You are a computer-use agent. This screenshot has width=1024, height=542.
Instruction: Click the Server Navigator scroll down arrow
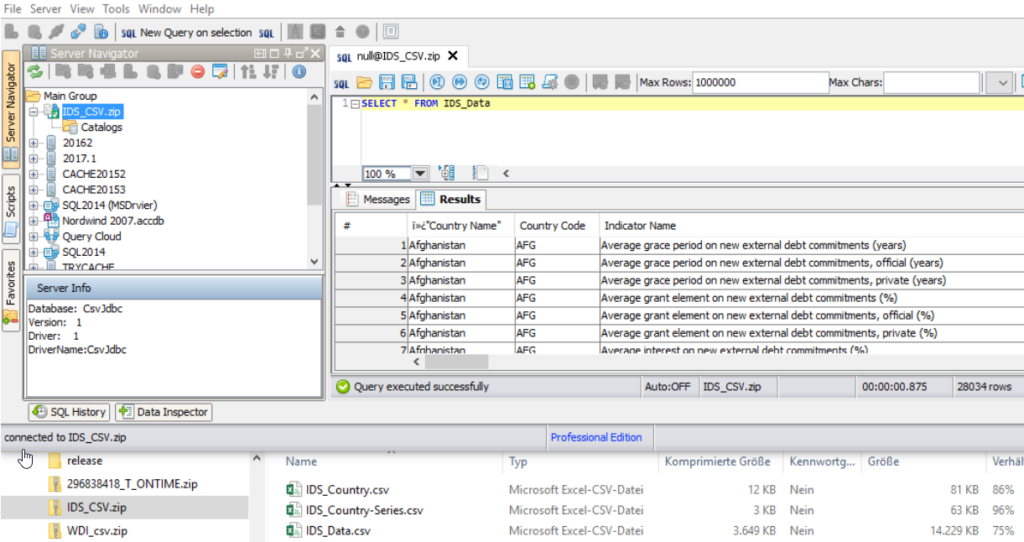pyautogui.click(x=314, y=261)
